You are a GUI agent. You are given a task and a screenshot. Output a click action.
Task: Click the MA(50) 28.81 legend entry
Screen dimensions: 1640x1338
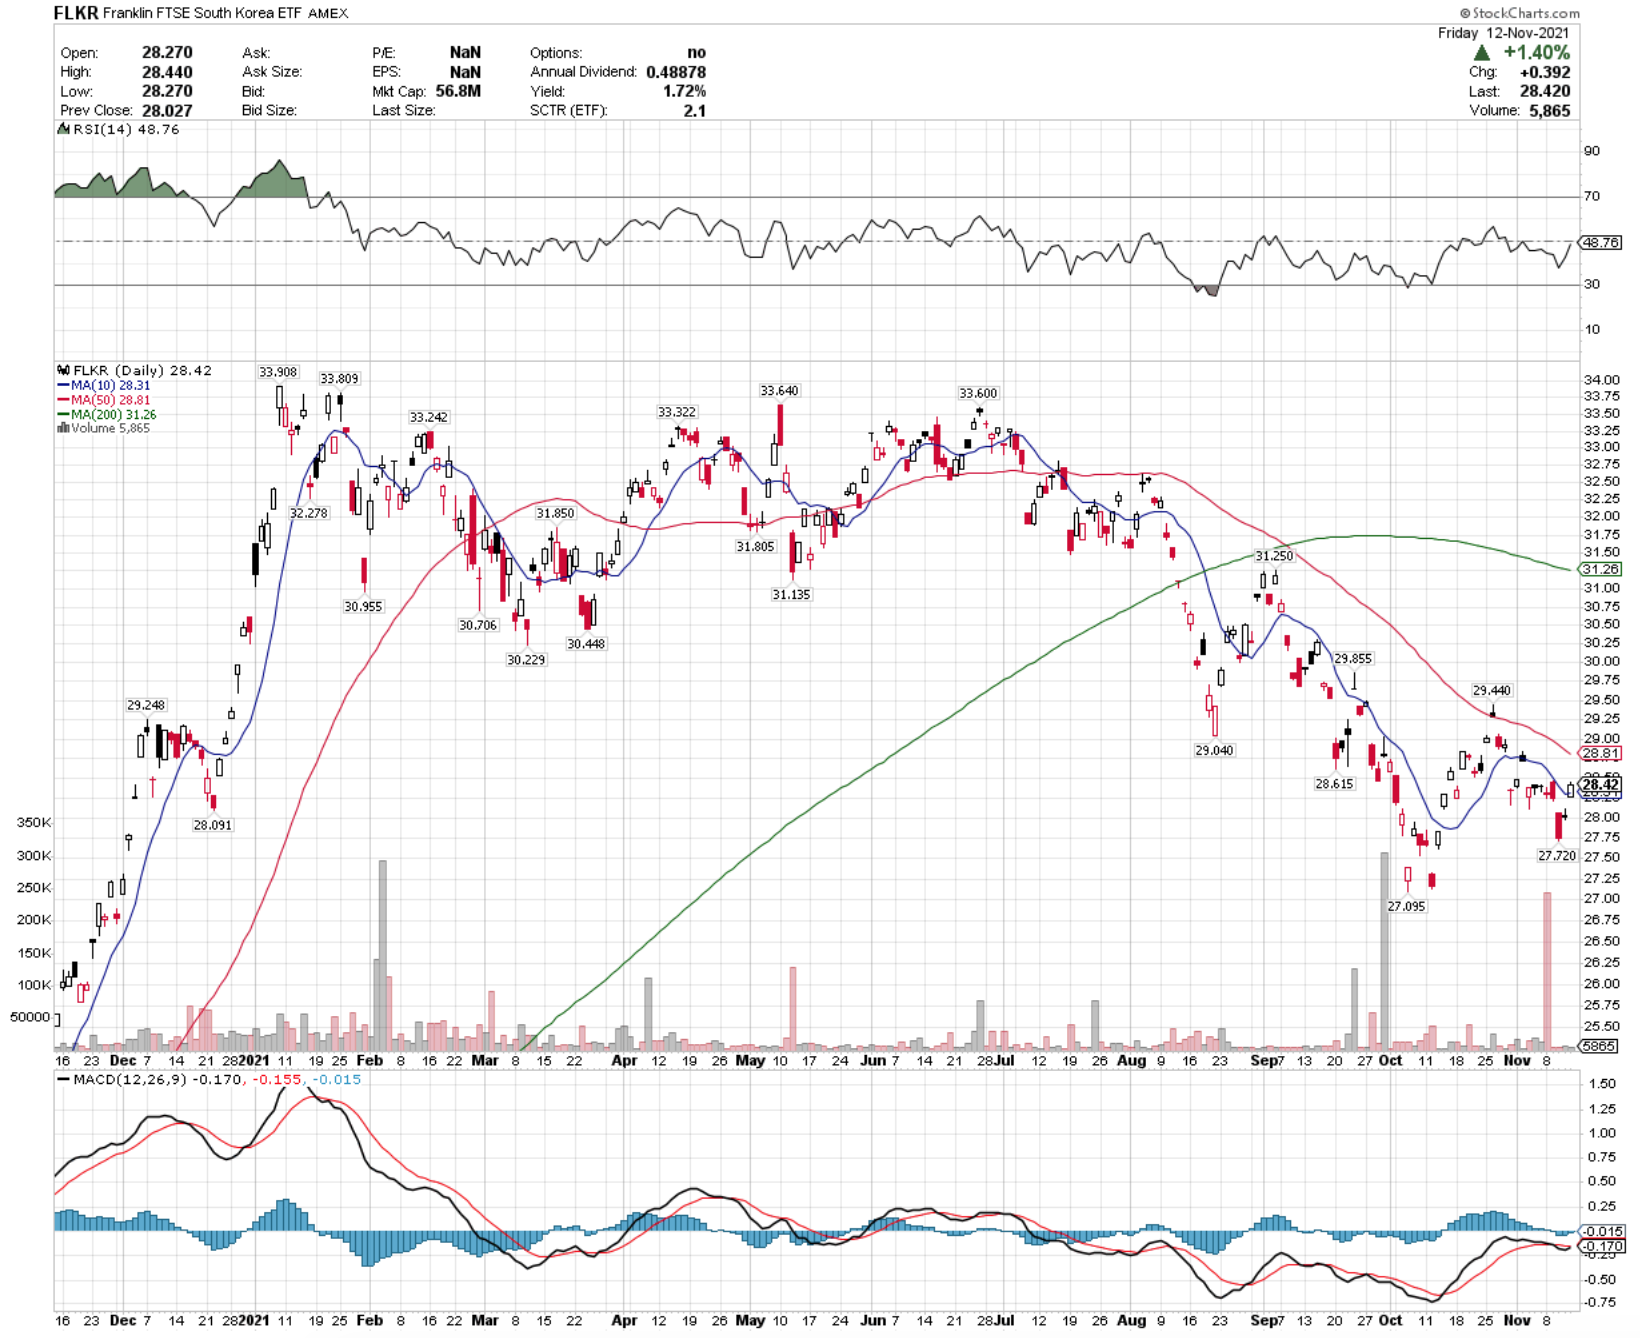point(104,400)
